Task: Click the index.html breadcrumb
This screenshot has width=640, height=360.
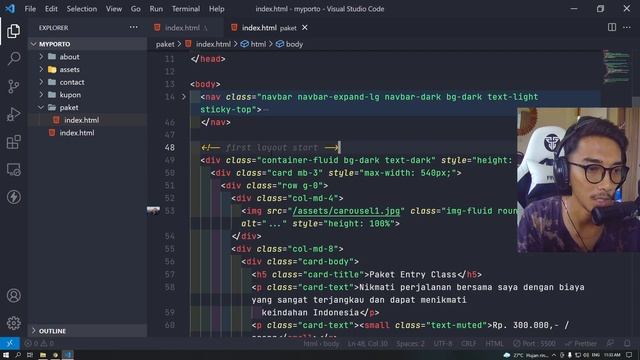Action: click(x=208, y=44)
